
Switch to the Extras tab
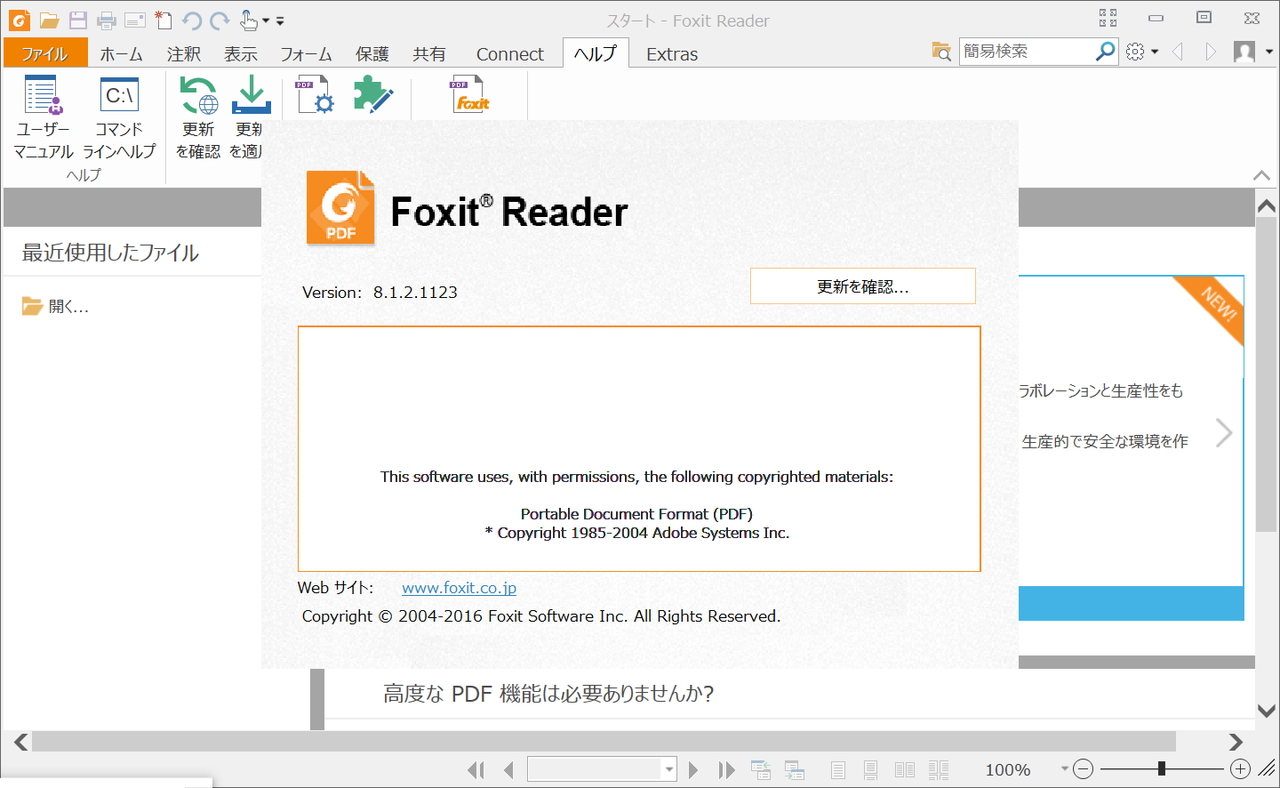(670, 54)
